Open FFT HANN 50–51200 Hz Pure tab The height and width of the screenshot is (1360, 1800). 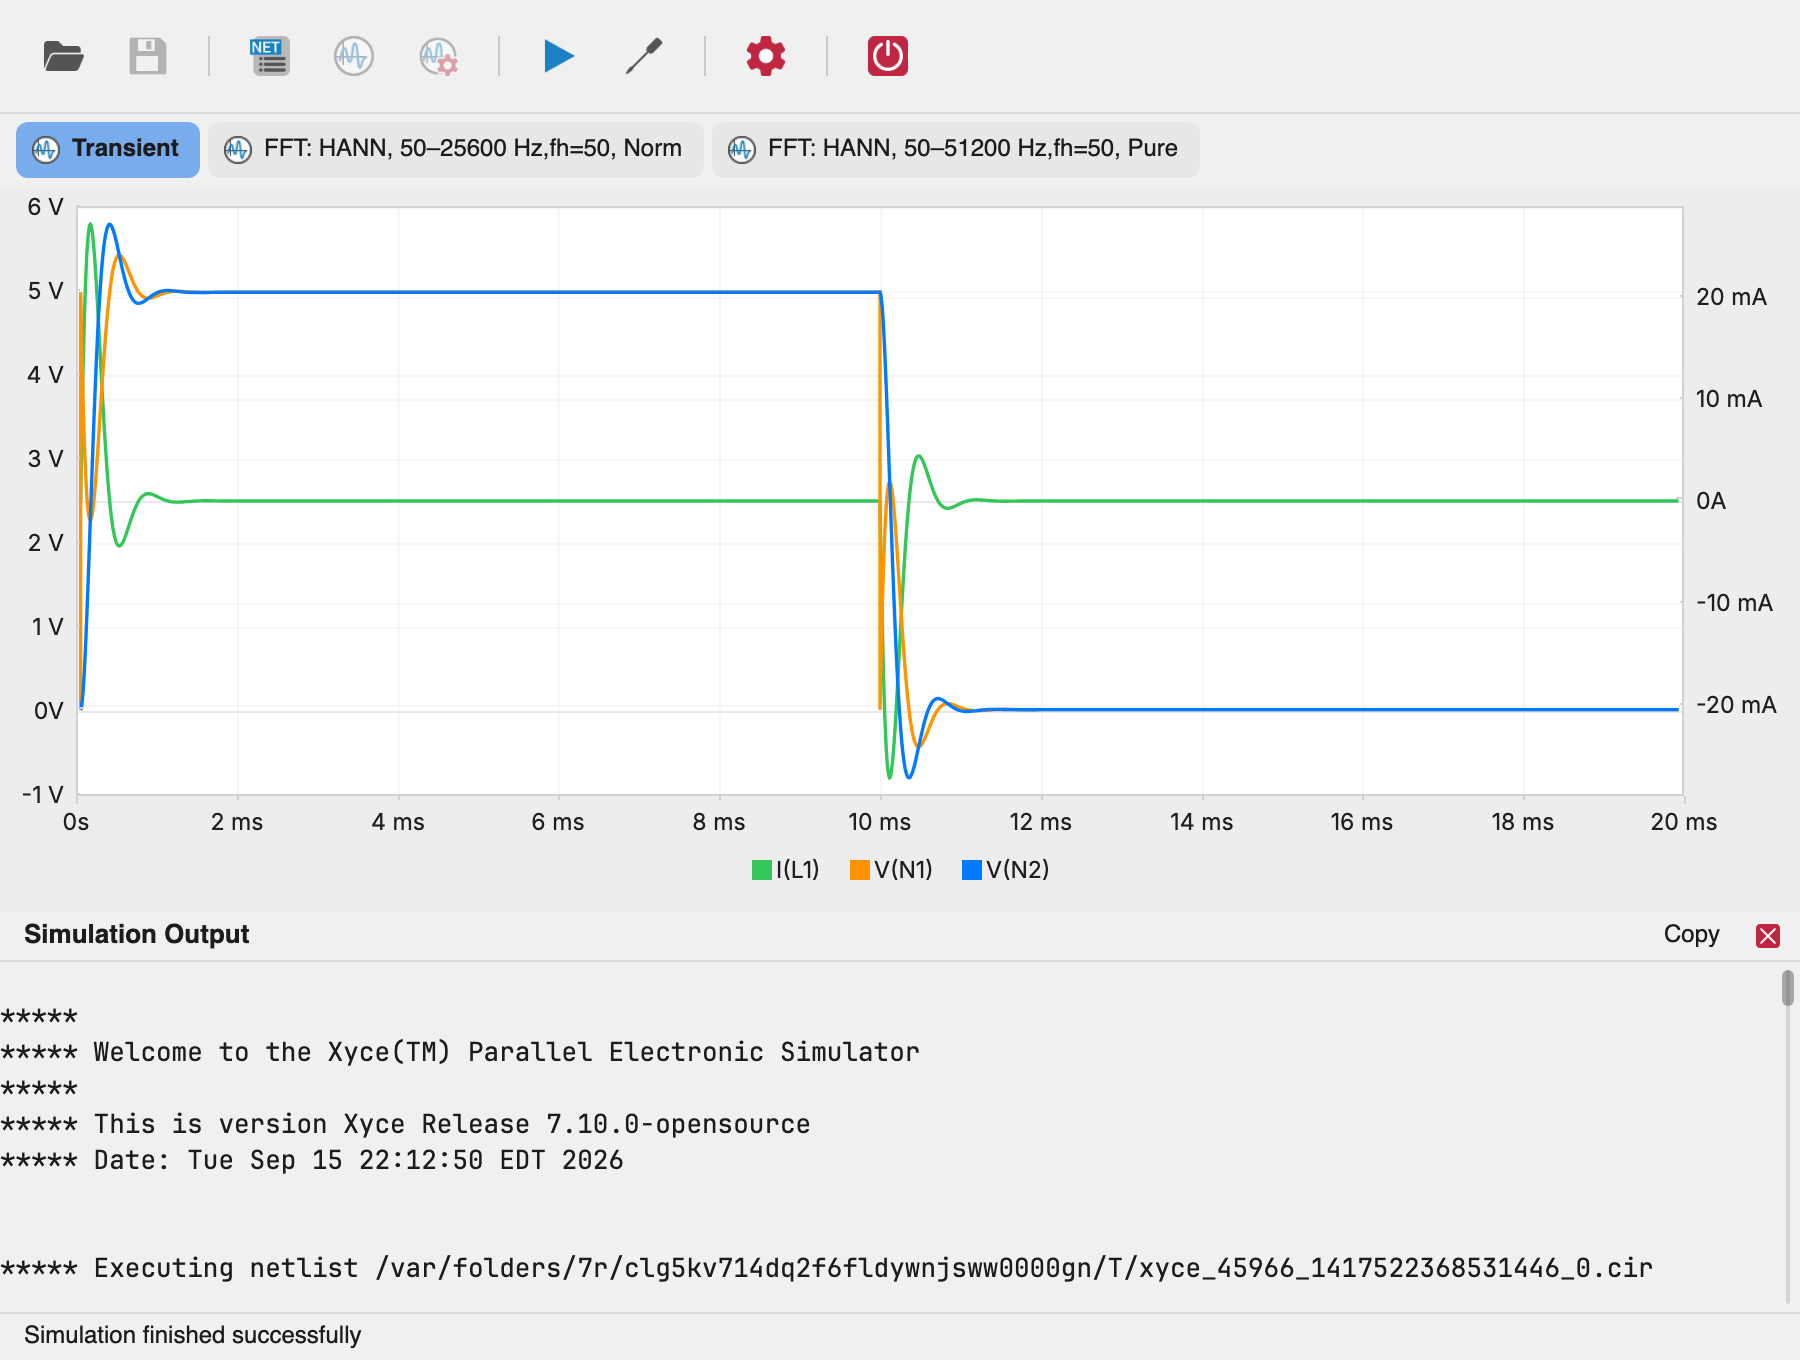pos(955,149)
